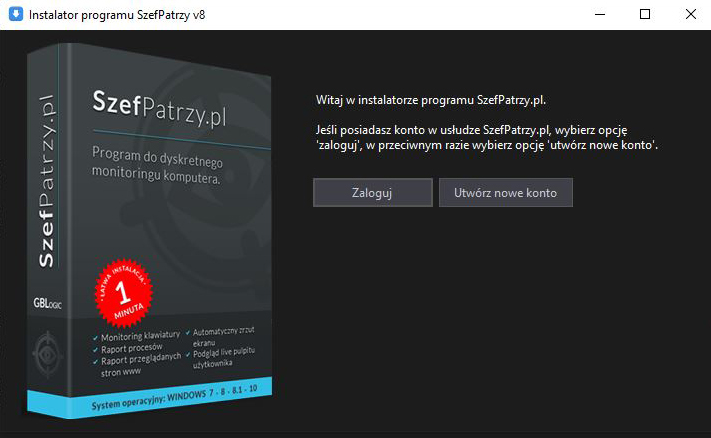This screenshot has height=438, width=711.
Task: Click the SzefPatrzy product box image
Action: click(149, 230)
